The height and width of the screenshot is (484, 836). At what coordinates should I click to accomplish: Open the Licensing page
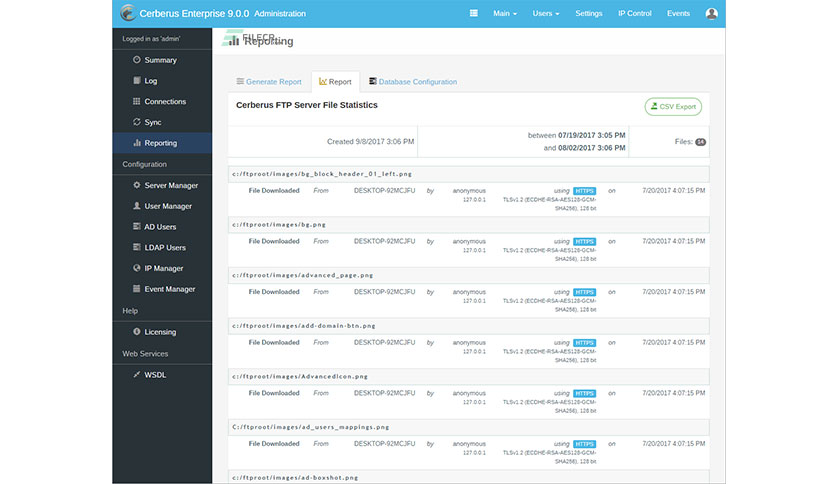tap(162, 332)
